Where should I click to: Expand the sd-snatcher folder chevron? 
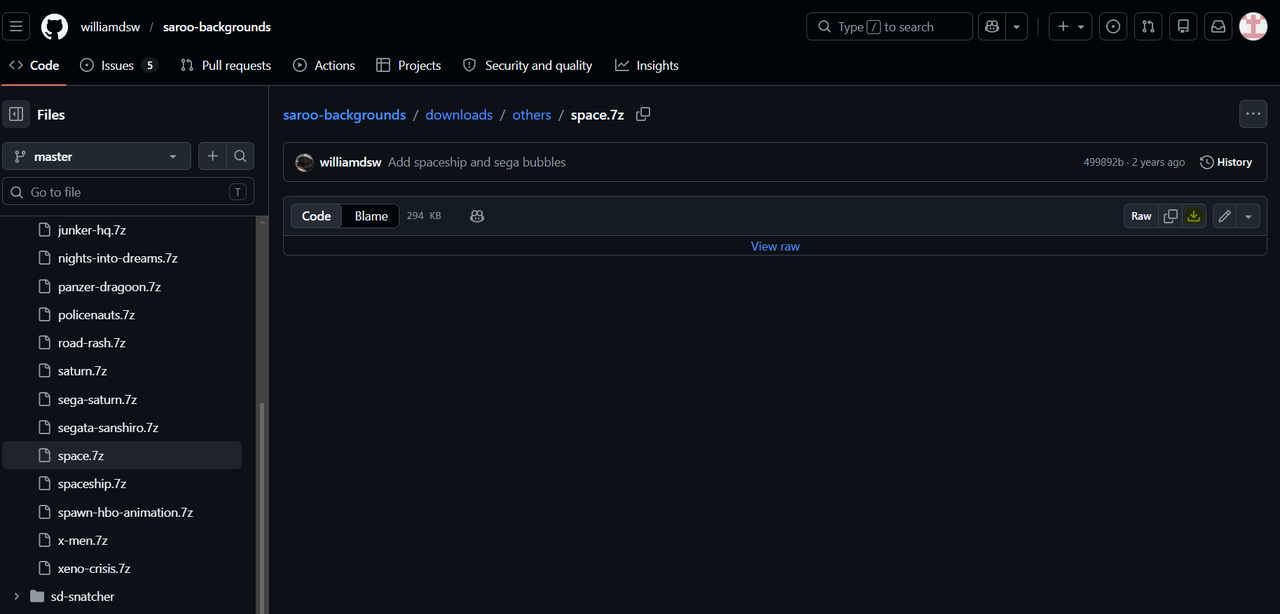click(16, 597)
